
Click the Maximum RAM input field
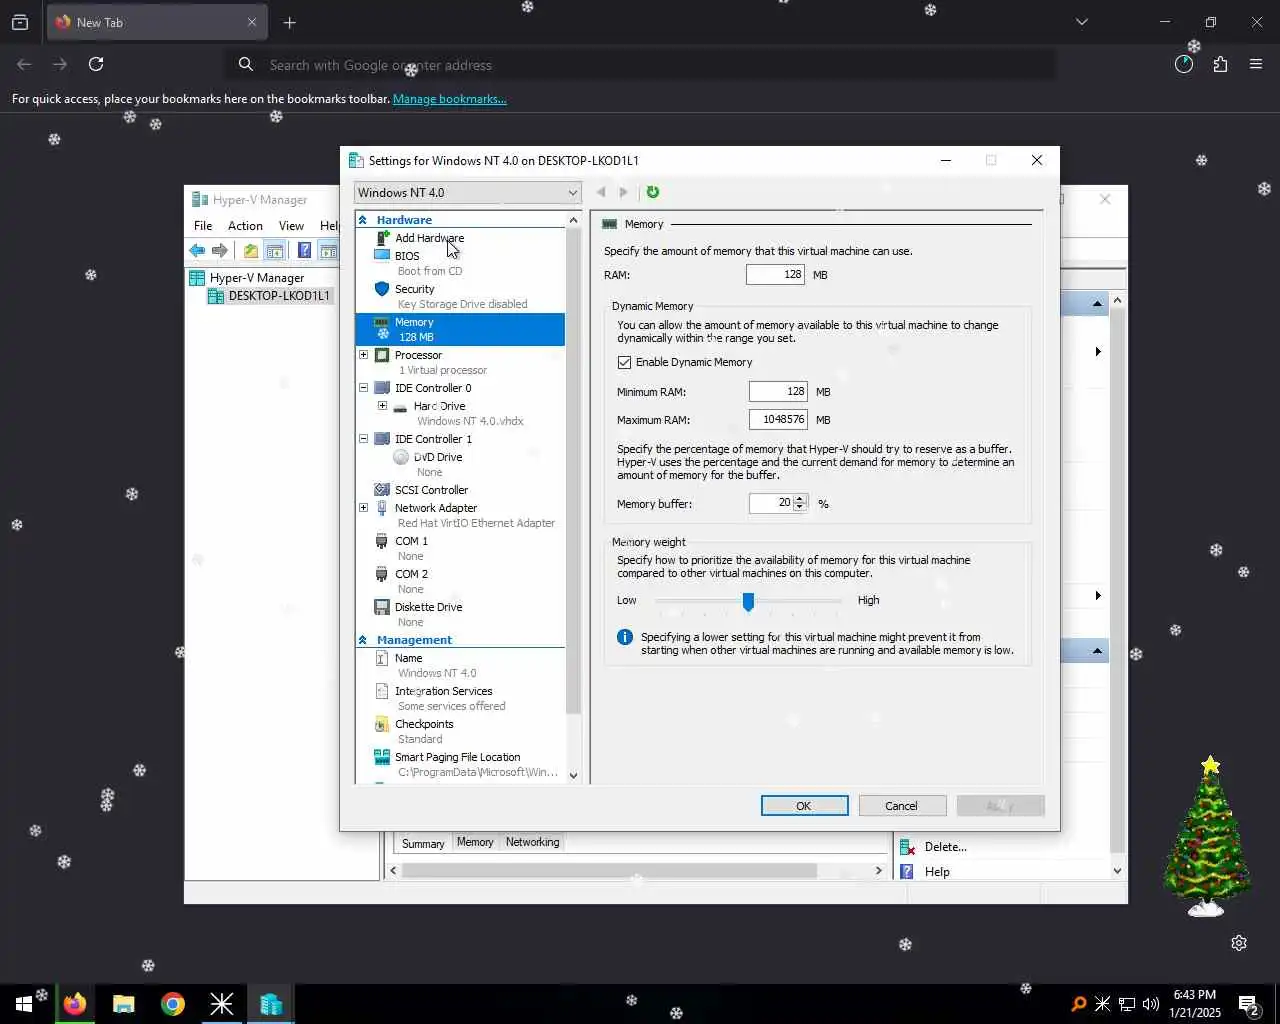pyautogui.click(x=778, y=420)
